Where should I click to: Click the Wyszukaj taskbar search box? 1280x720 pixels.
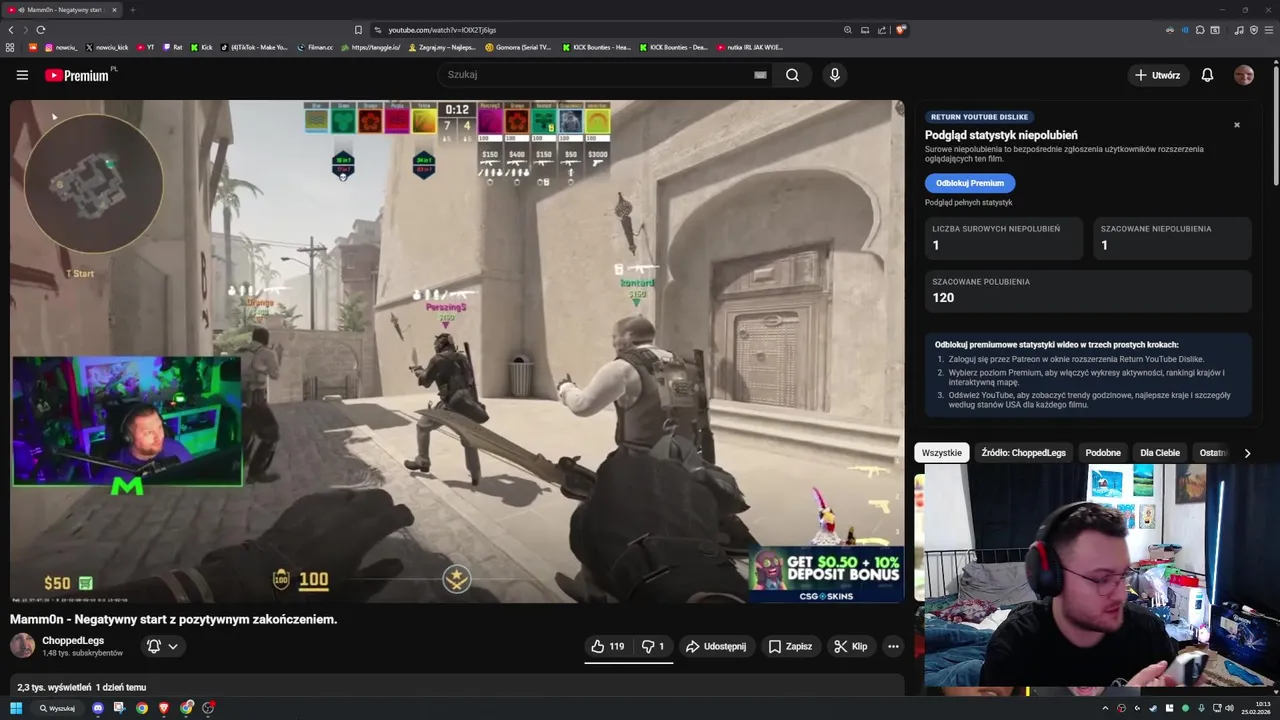click(58, 708)
